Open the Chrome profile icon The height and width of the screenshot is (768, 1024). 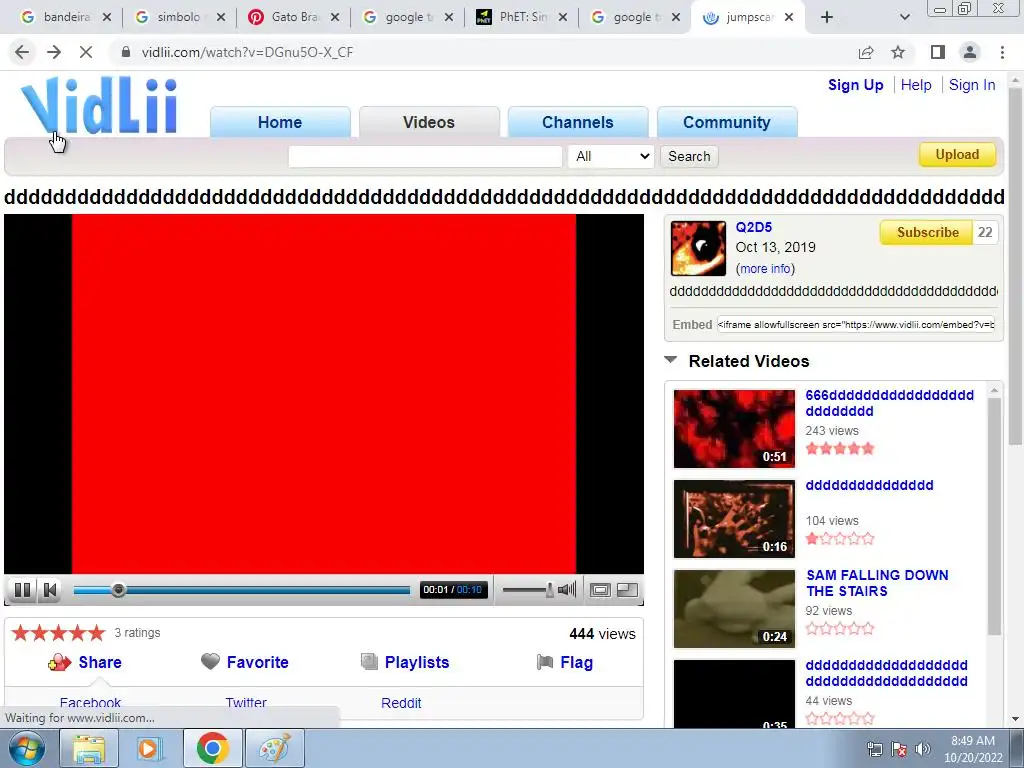point(970,52)
